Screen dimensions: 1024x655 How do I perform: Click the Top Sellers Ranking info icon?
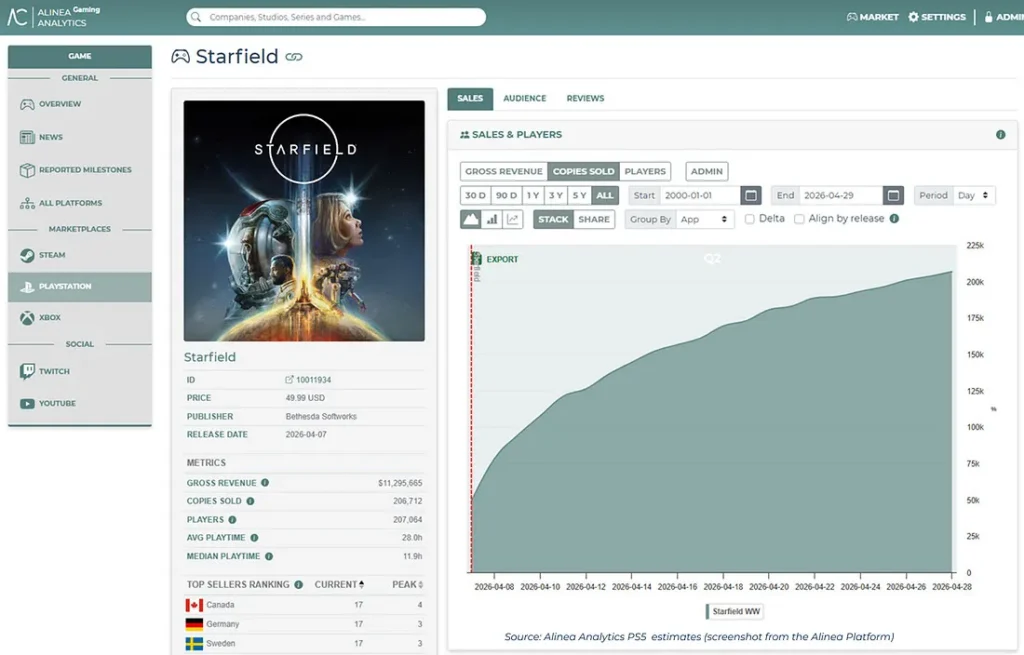click(x=298, y=584)
